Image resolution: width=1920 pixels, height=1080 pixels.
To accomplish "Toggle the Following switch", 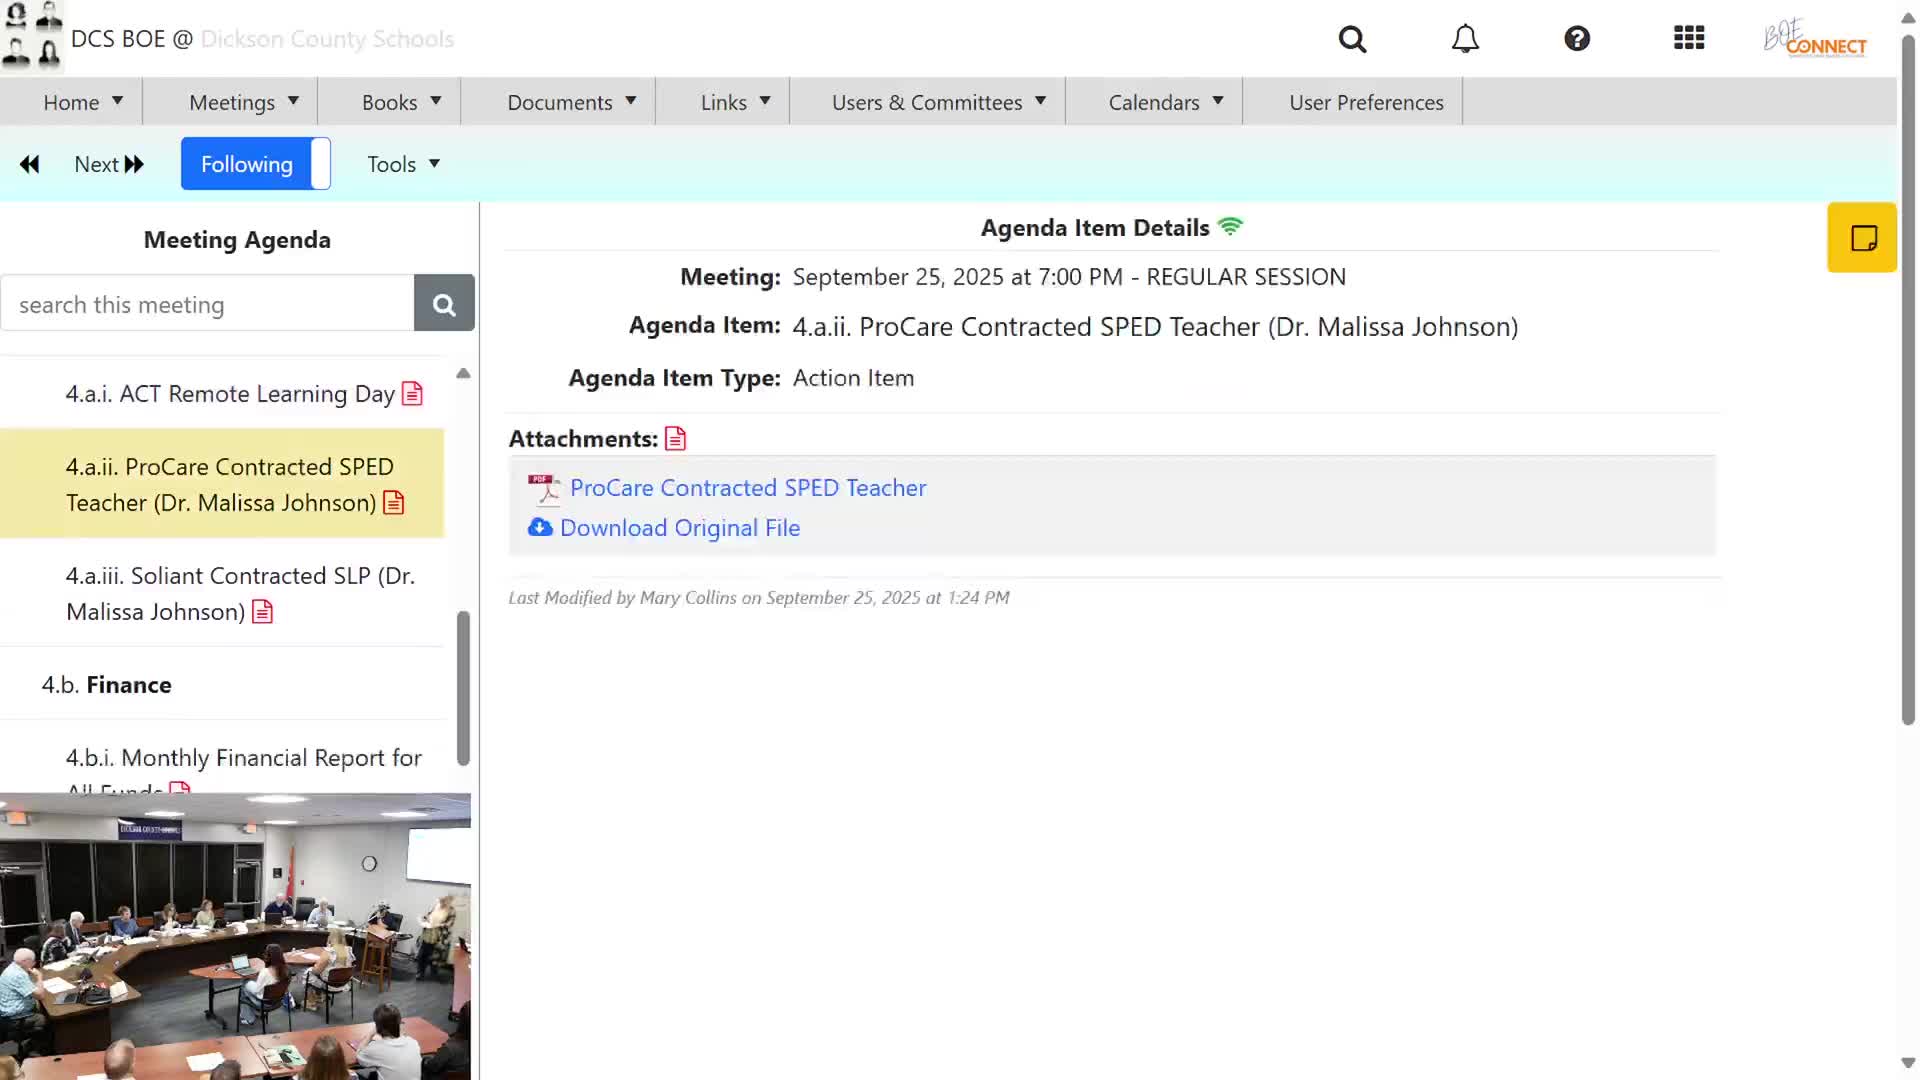I will (x=256, y=164).
